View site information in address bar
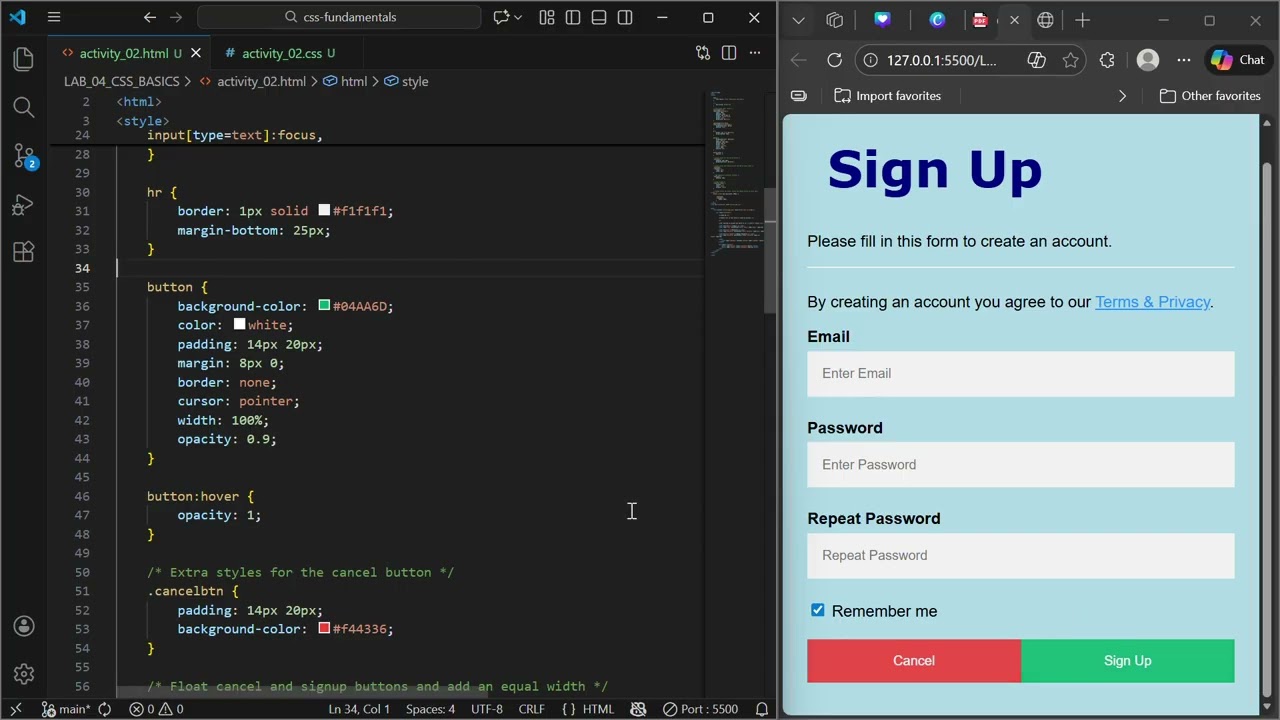1280x720 pixels. [871, 60]
